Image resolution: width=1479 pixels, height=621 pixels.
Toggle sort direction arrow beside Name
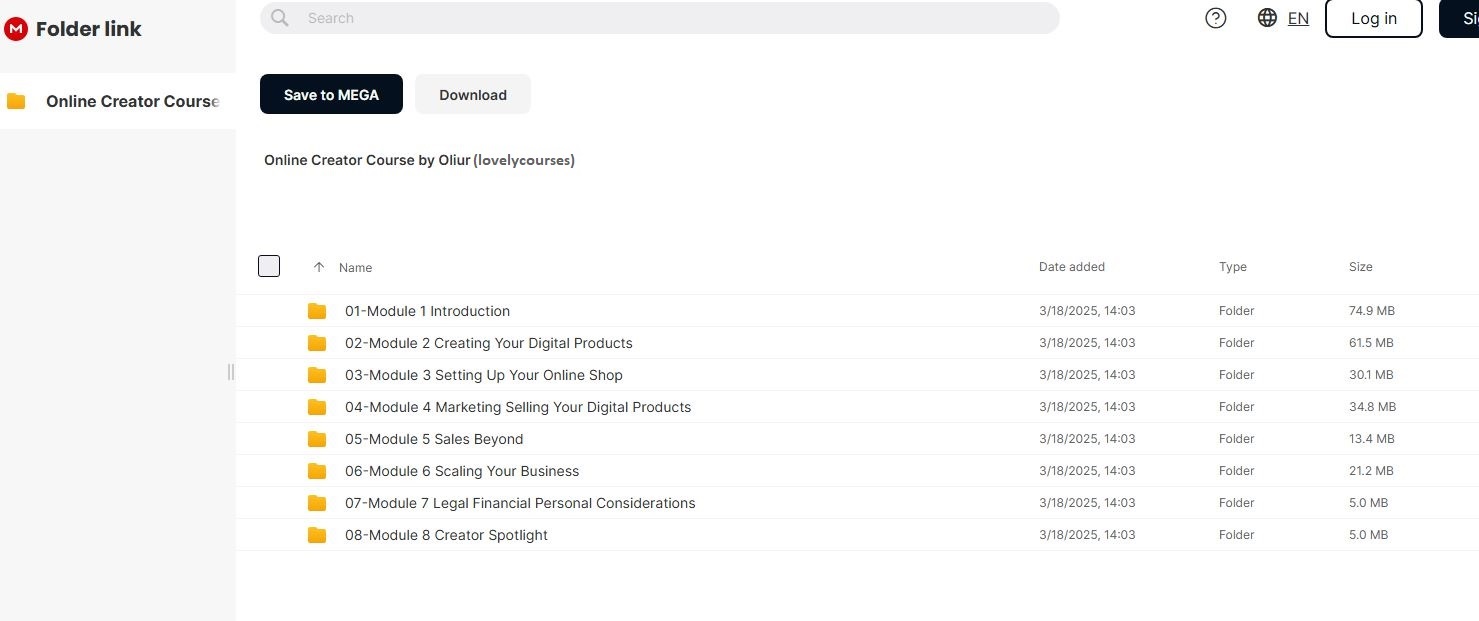pyautogui.click(x=319, y=267)
